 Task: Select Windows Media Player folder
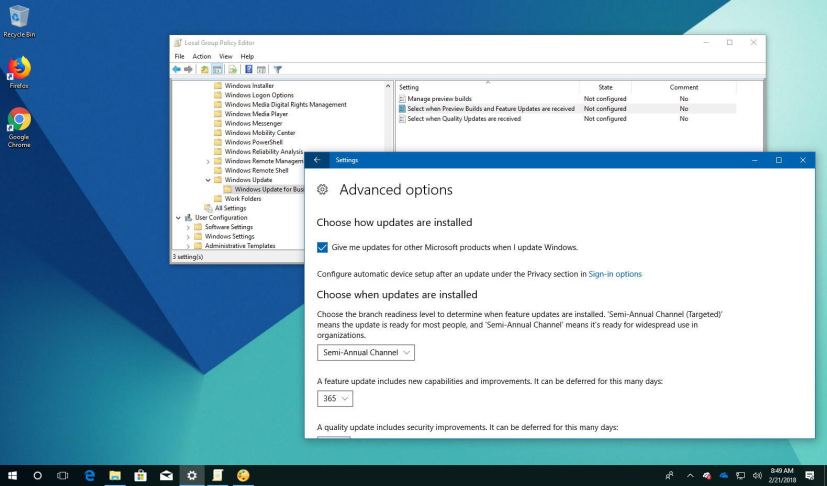pyautogui.click(x=256, y=114)
